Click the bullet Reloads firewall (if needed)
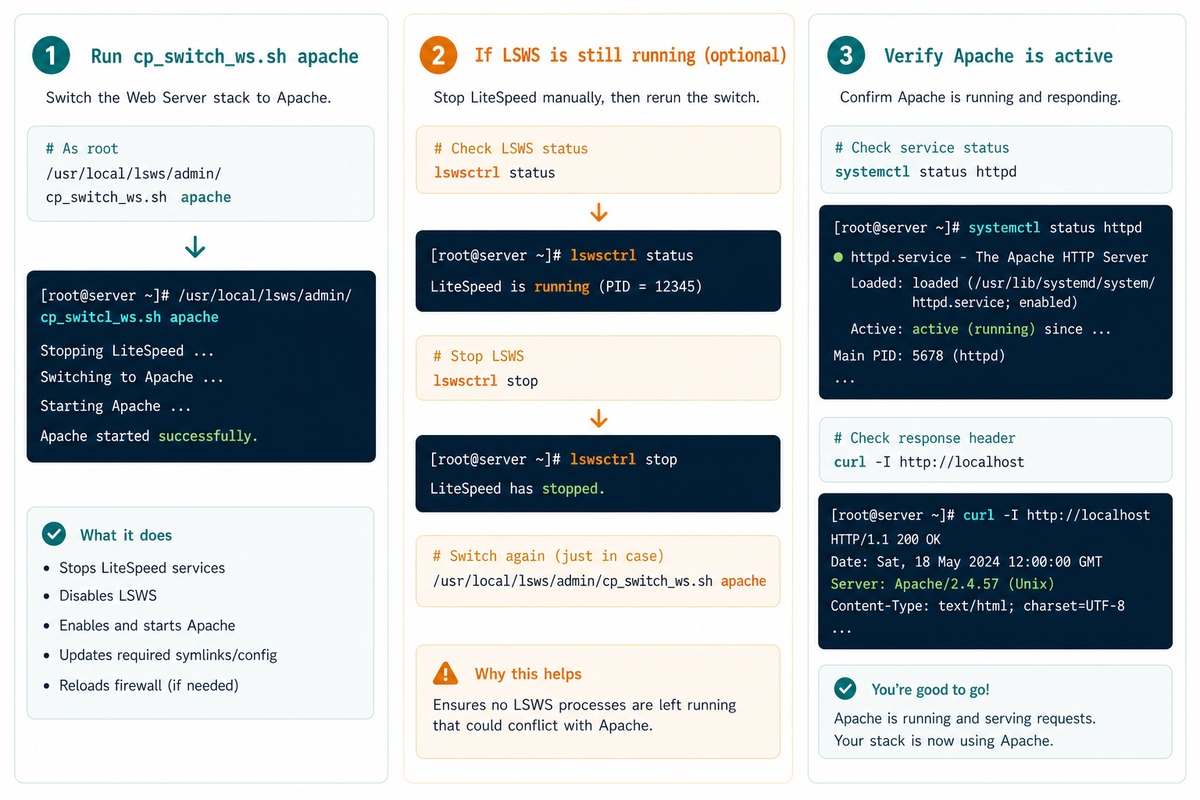1200x800 pixels. tap(149, 686)
